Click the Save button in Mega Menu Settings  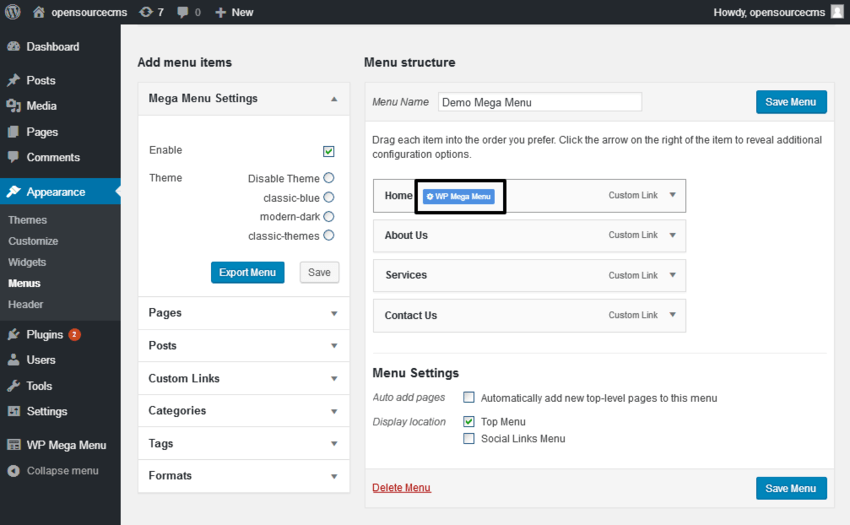coord(319,272)
